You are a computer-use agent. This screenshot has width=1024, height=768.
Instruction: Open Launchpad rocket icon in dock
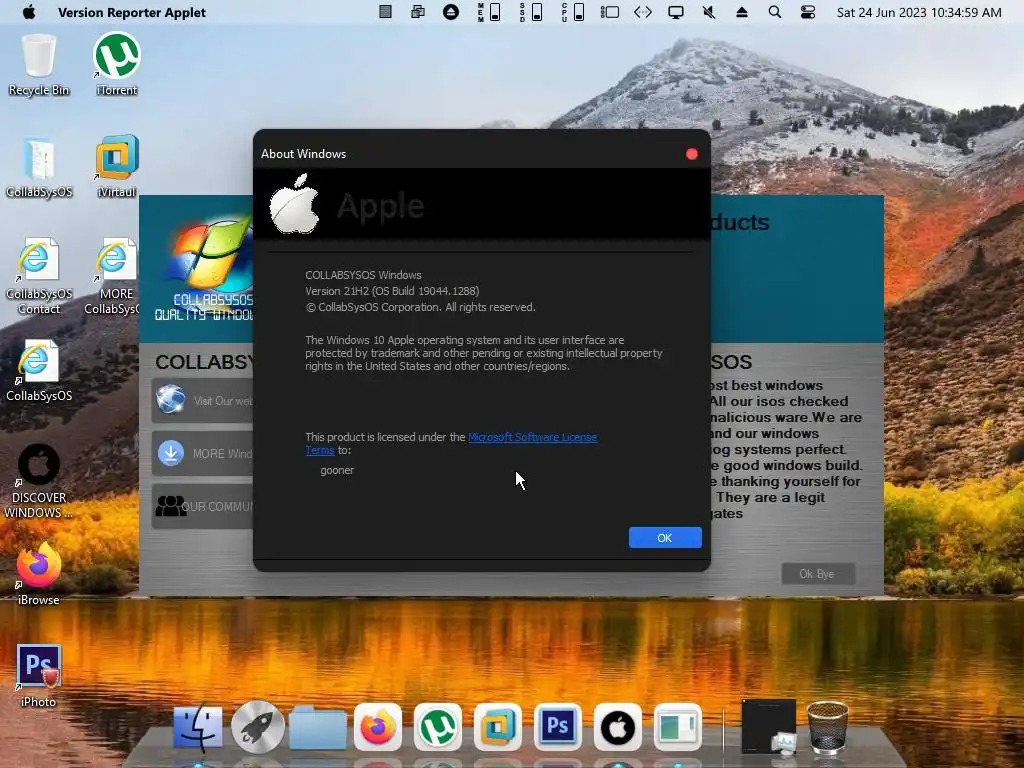(x=257, y=727)
